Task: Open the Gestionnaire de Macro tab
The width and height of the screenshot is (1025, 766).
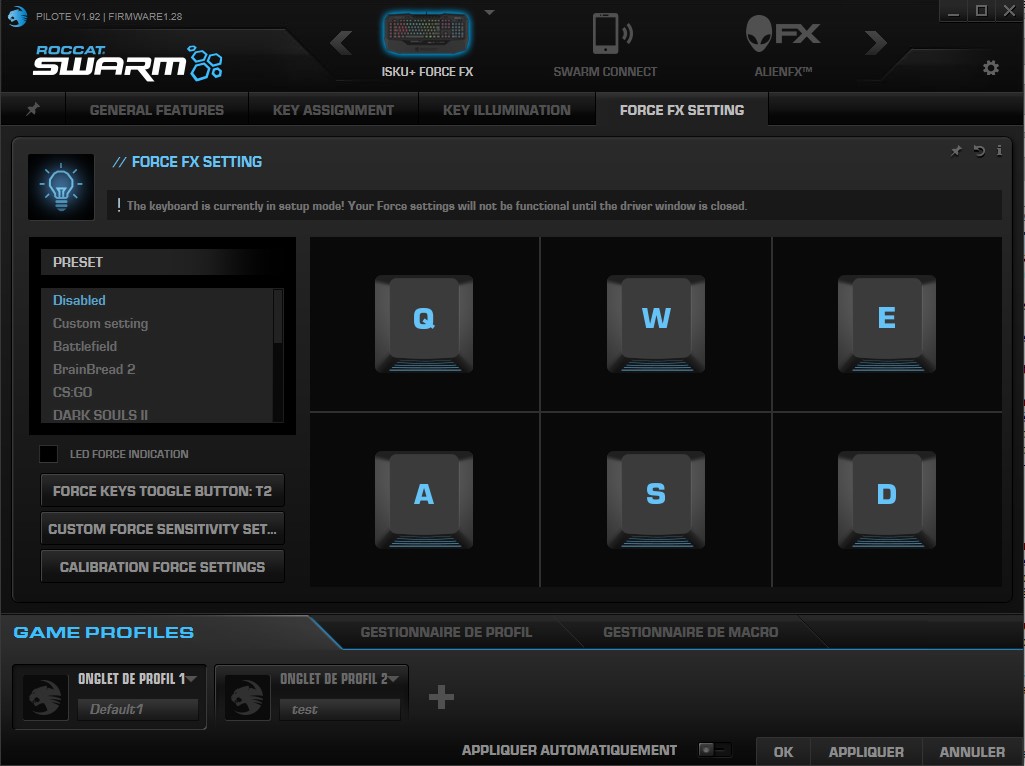Action: [690, 632]
